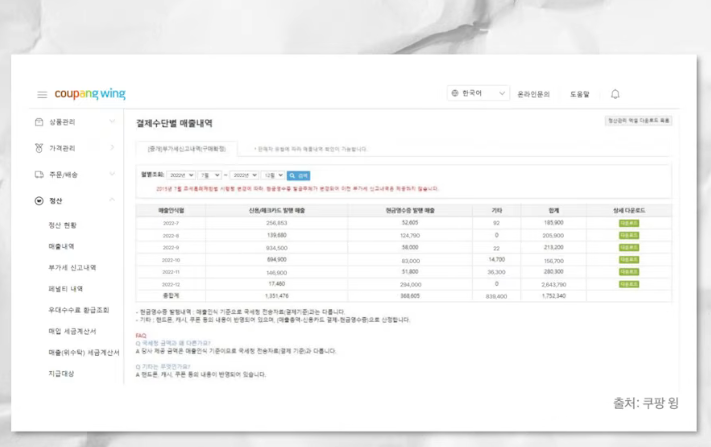Click the 매출인식월 column header
This screenshot has height=447, width=711.
point(171,210)
